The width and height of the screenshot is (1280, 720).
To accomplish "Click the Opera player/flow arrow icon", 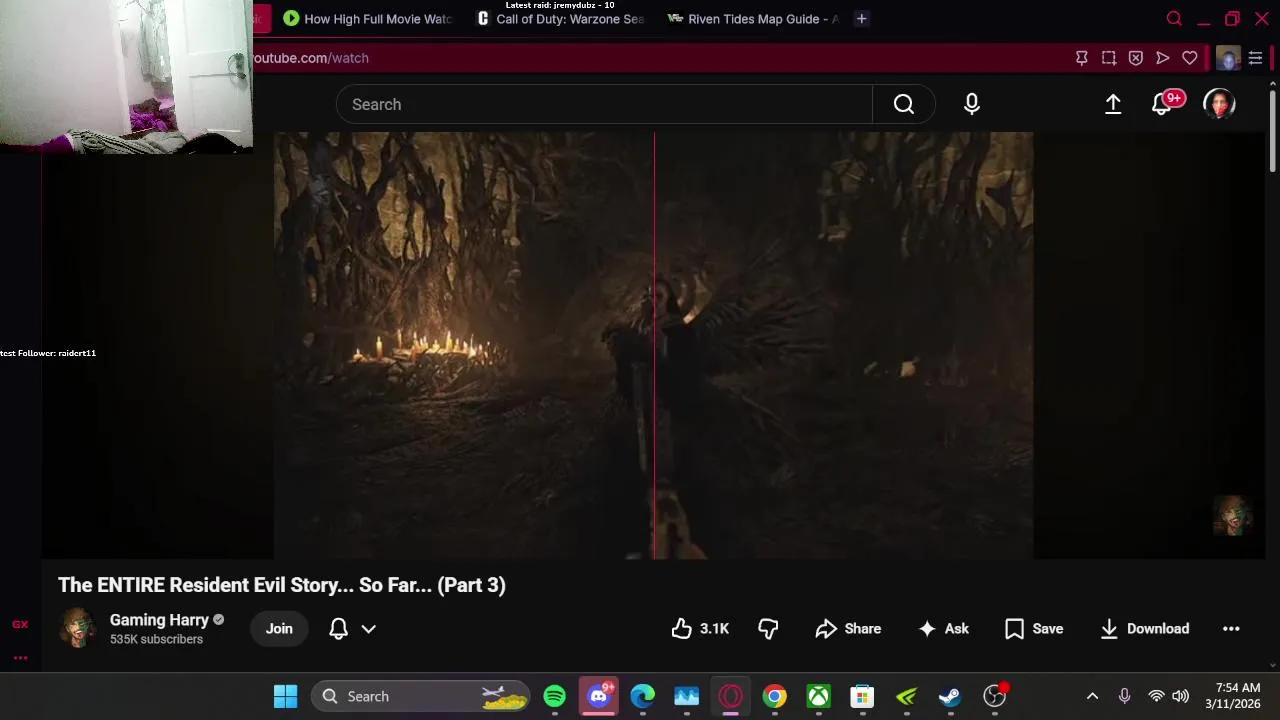I will 1162,58.
